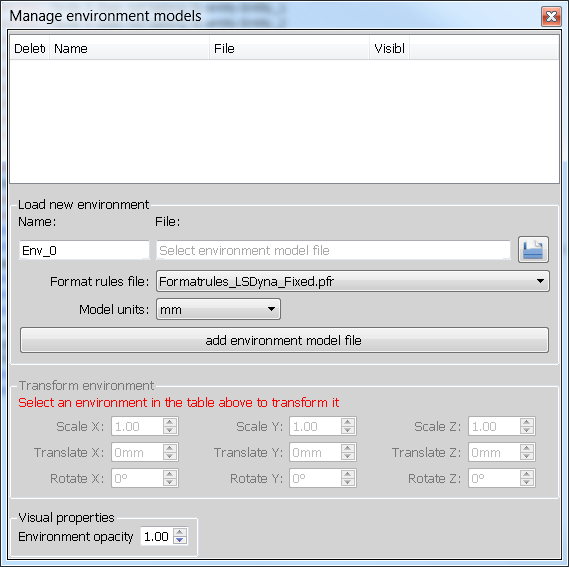Increase Translate Z with up arrow

[527, 448]
